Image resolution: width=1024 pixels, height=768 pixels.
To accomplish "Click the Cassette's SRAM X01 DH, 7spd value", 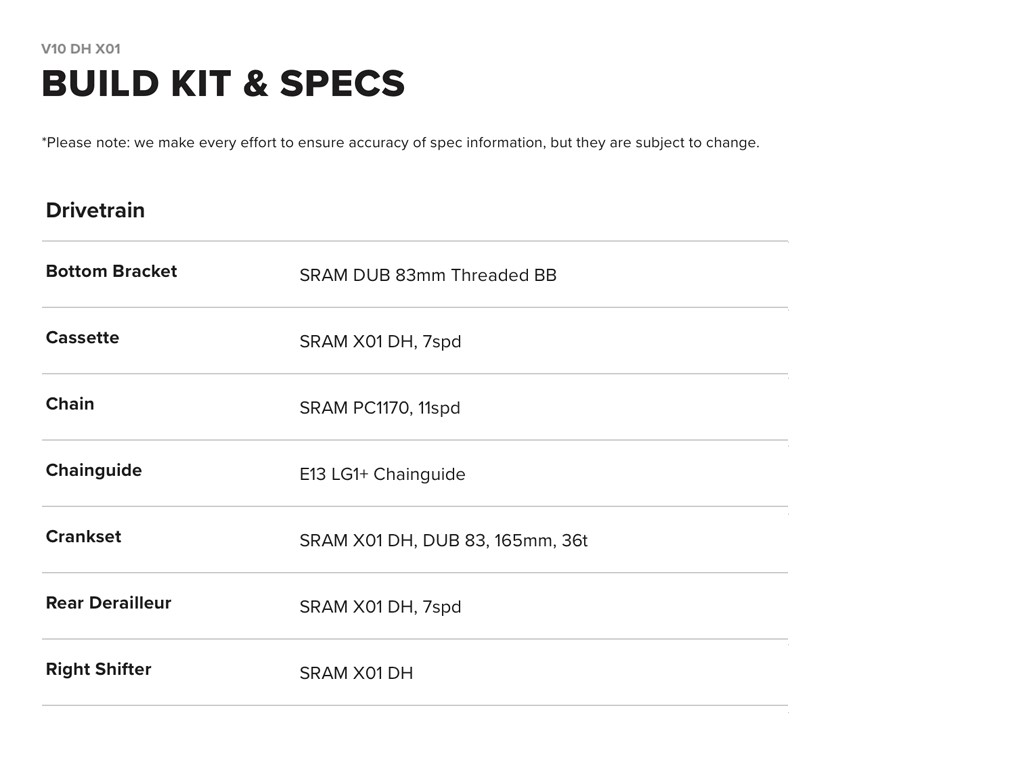I will click(x=380, y=342).
